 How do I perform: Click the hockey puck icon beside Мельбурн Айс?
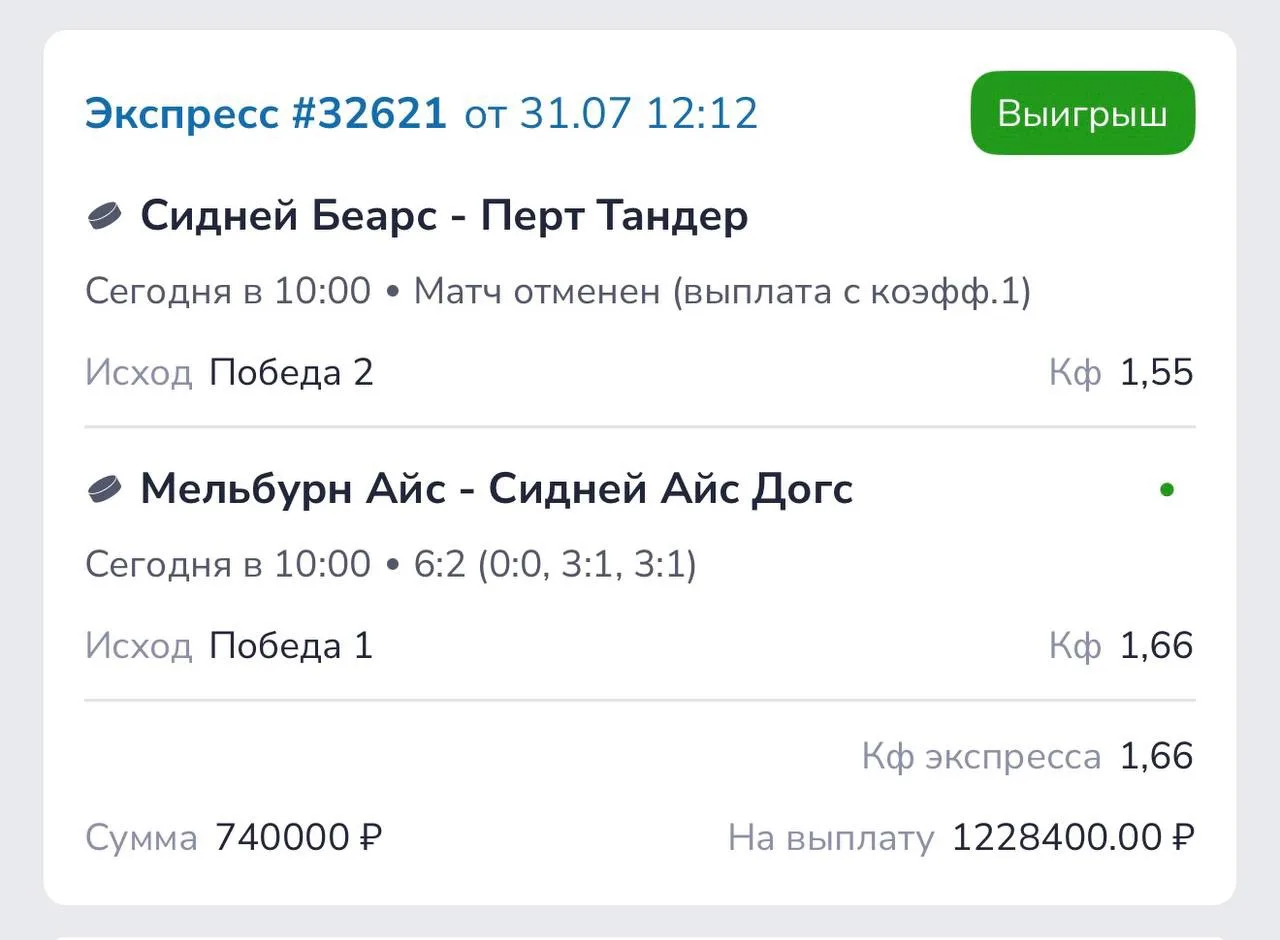point(105,488)
